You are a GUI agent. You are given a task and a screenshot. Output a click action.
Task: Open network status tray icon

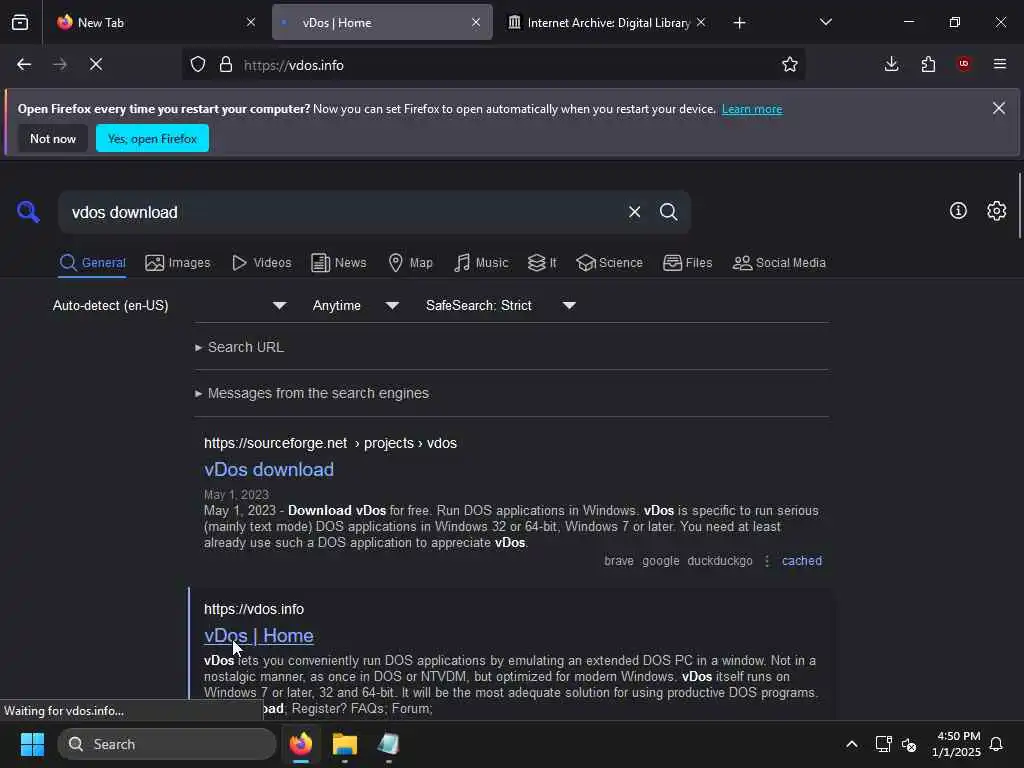884,744
